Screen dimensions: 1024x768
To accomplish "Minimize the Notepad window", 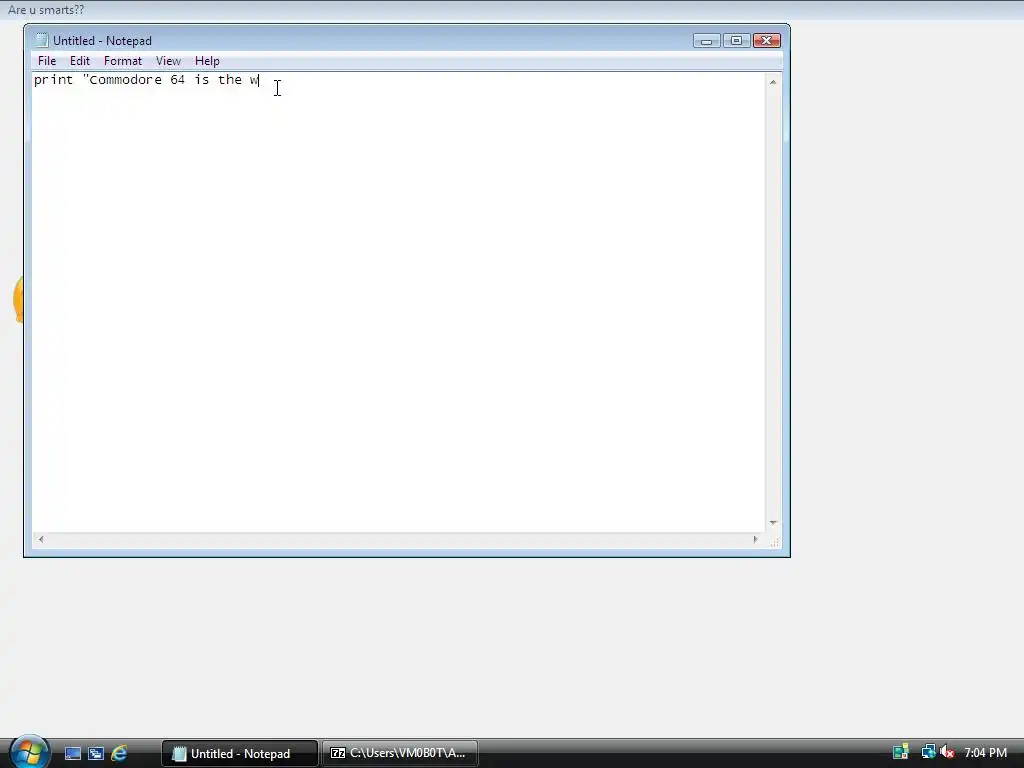I will click(x=707, y=41).
